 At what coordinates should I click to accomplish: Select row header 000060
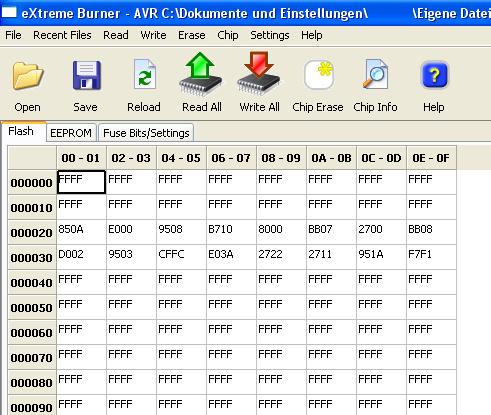tap(32, 332)
